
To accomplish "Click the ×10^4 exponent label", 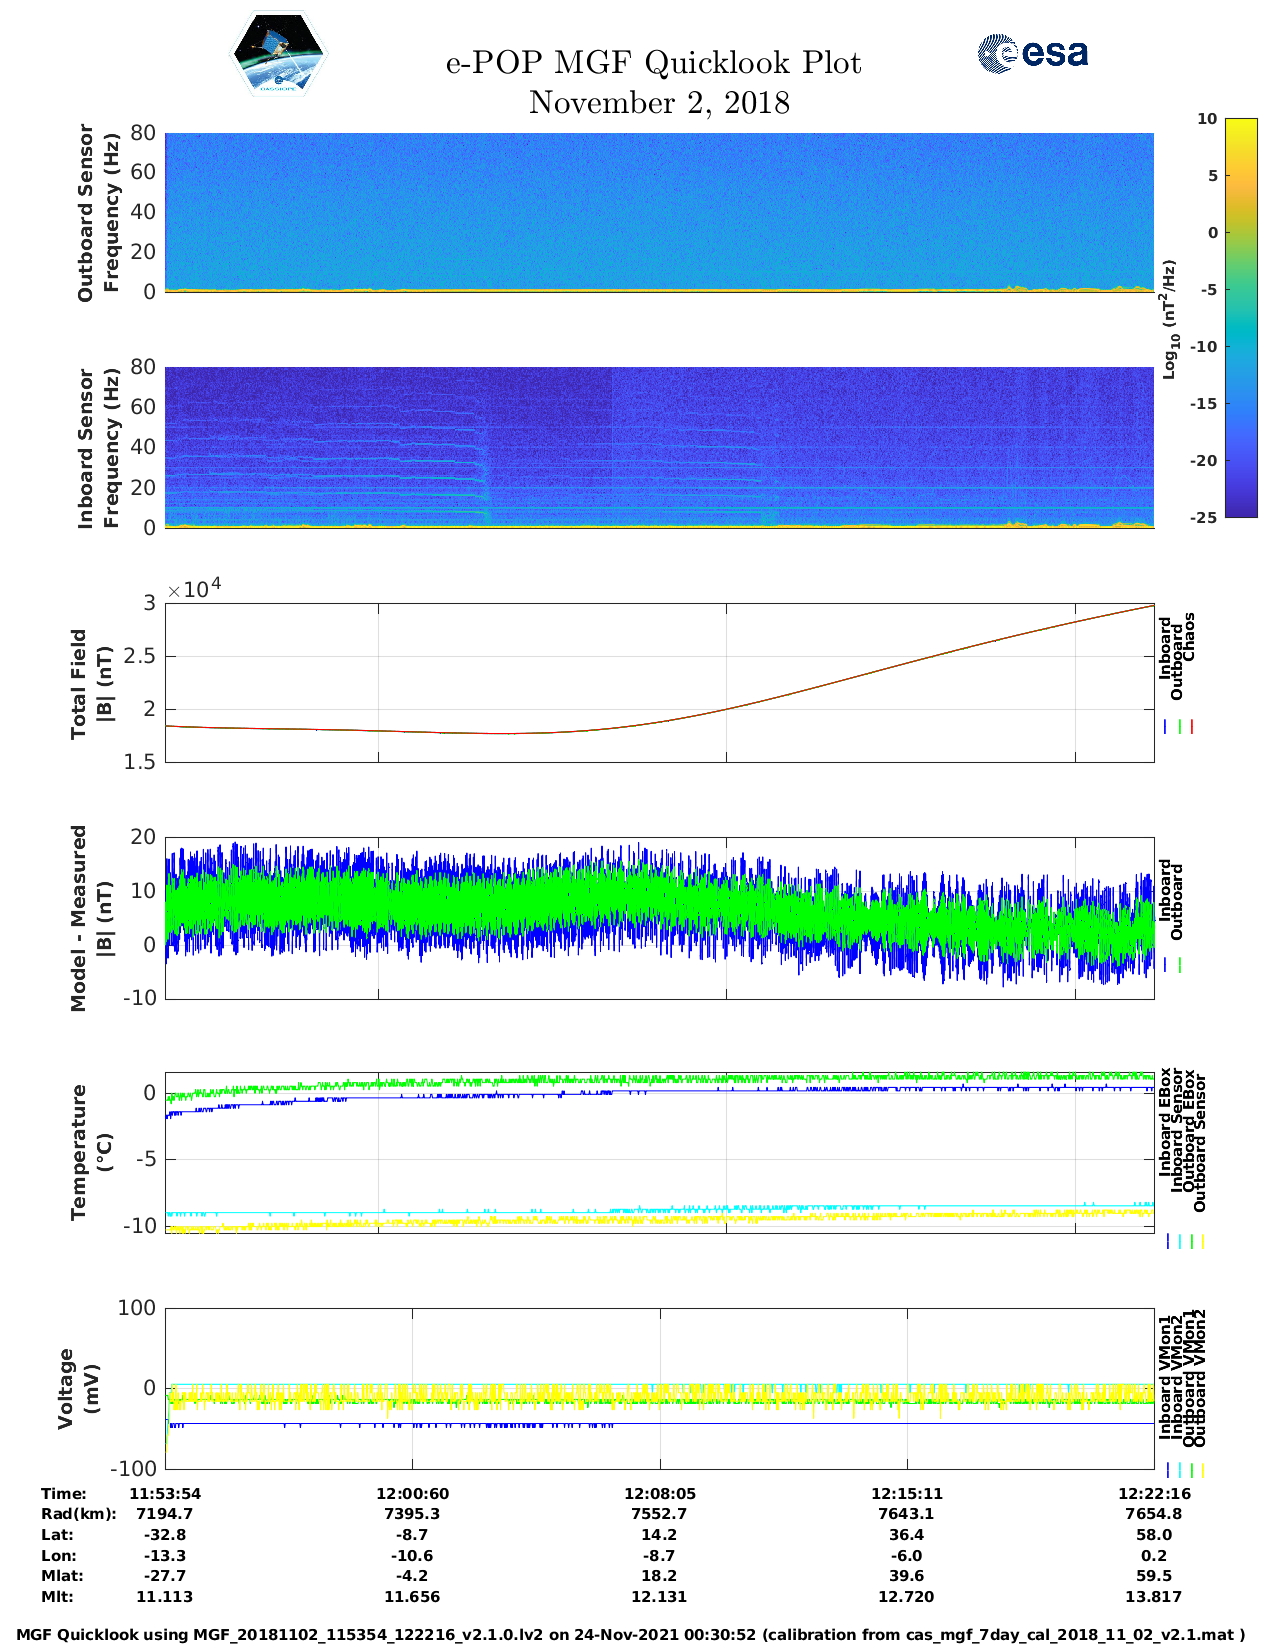I will point(194,589).
